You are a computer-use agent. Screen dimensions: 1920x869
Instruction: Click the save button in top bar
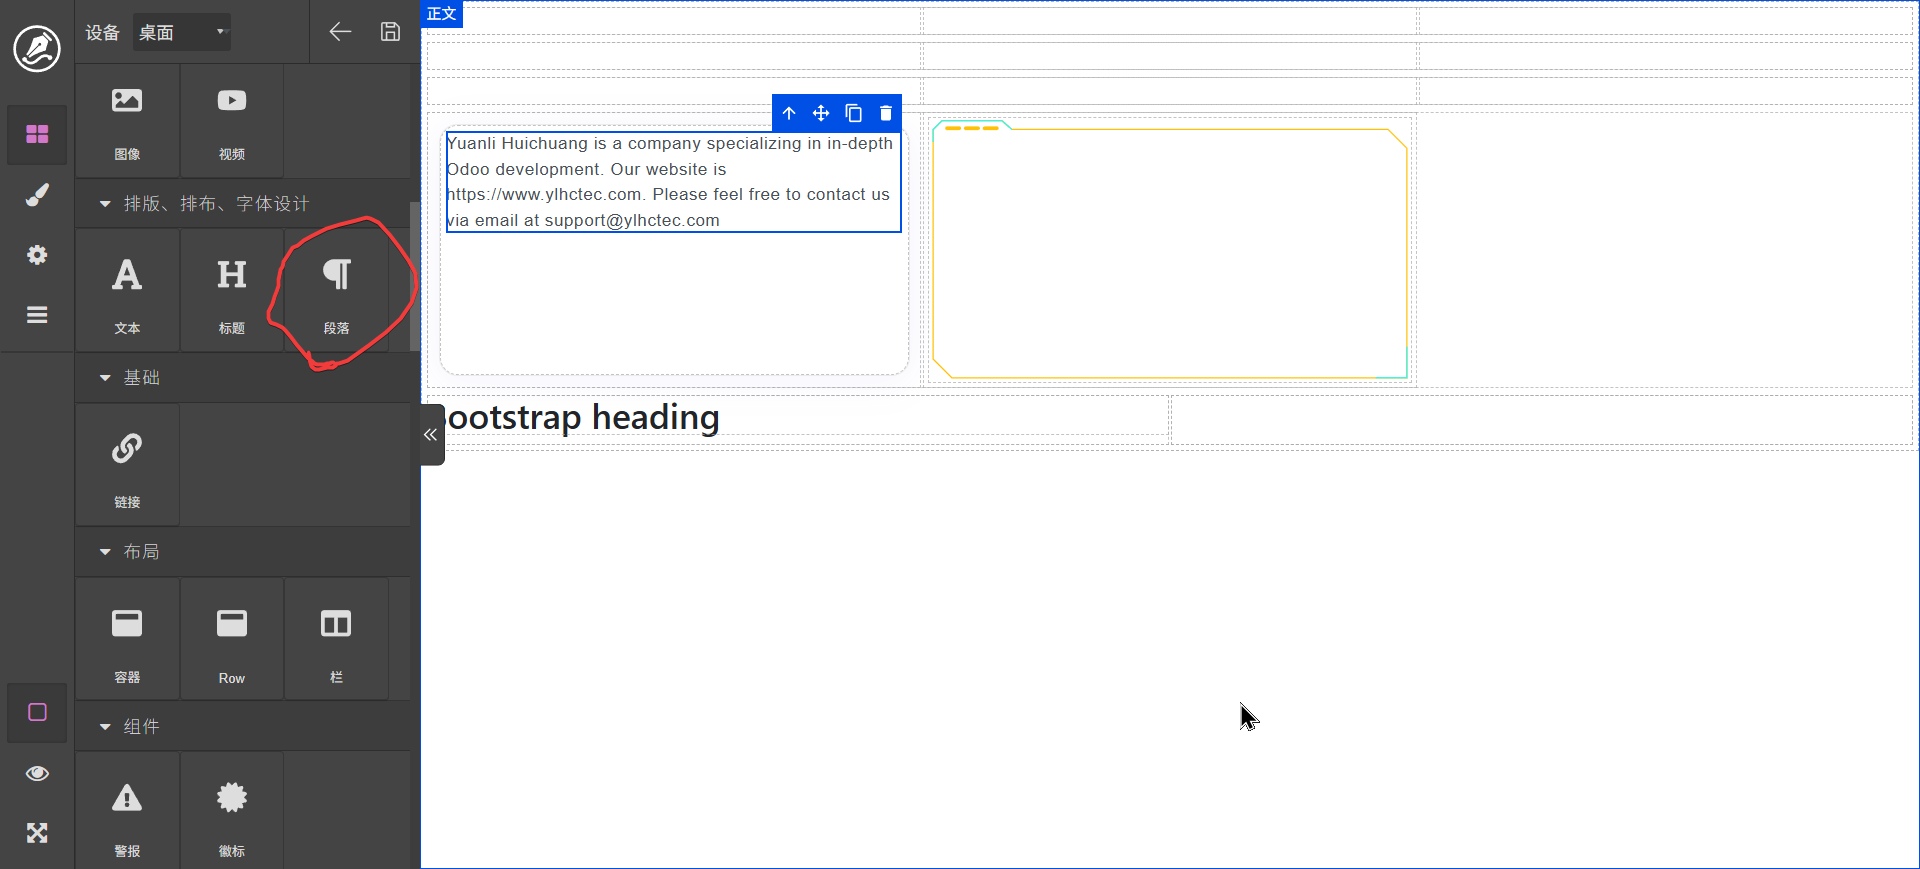(390, 32)
